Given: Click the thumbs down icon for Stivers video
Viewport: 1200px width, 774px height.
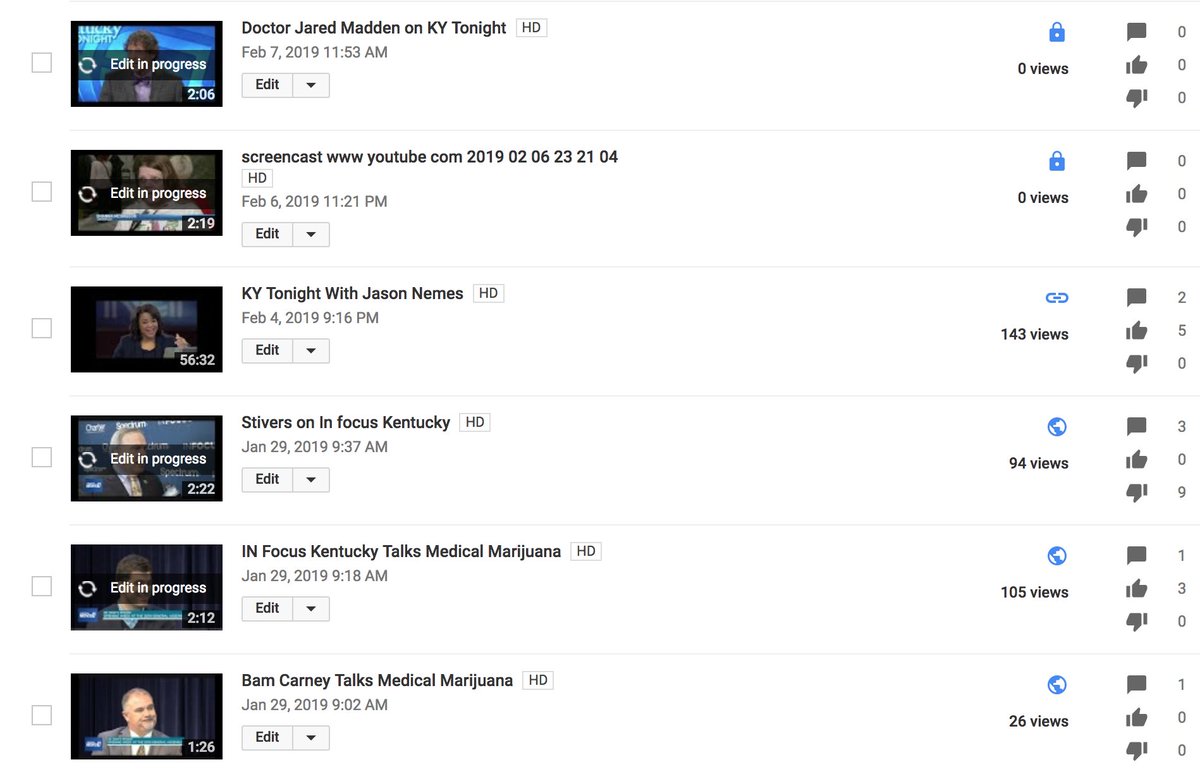Looking at the screenshot, I should (1136, 492).
